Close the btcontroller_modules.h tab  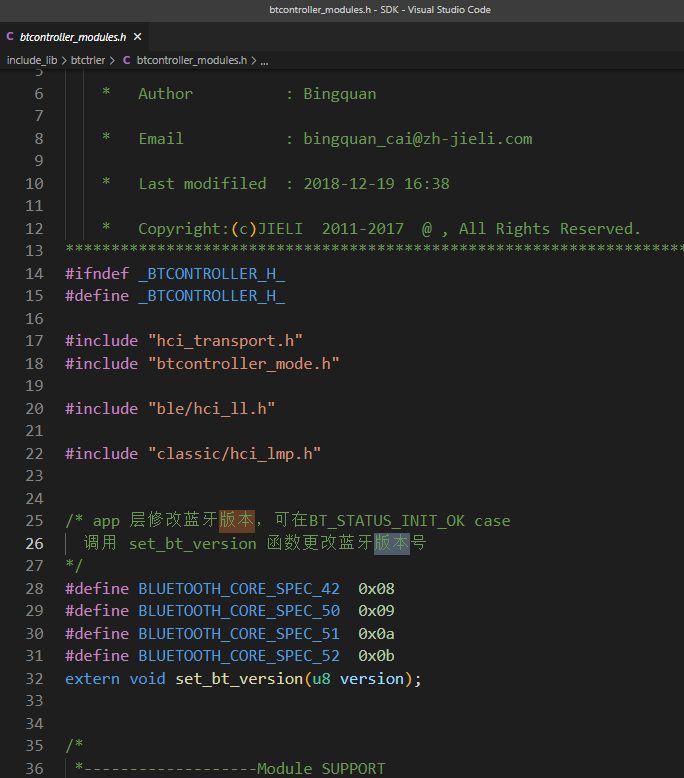point(137,37)
